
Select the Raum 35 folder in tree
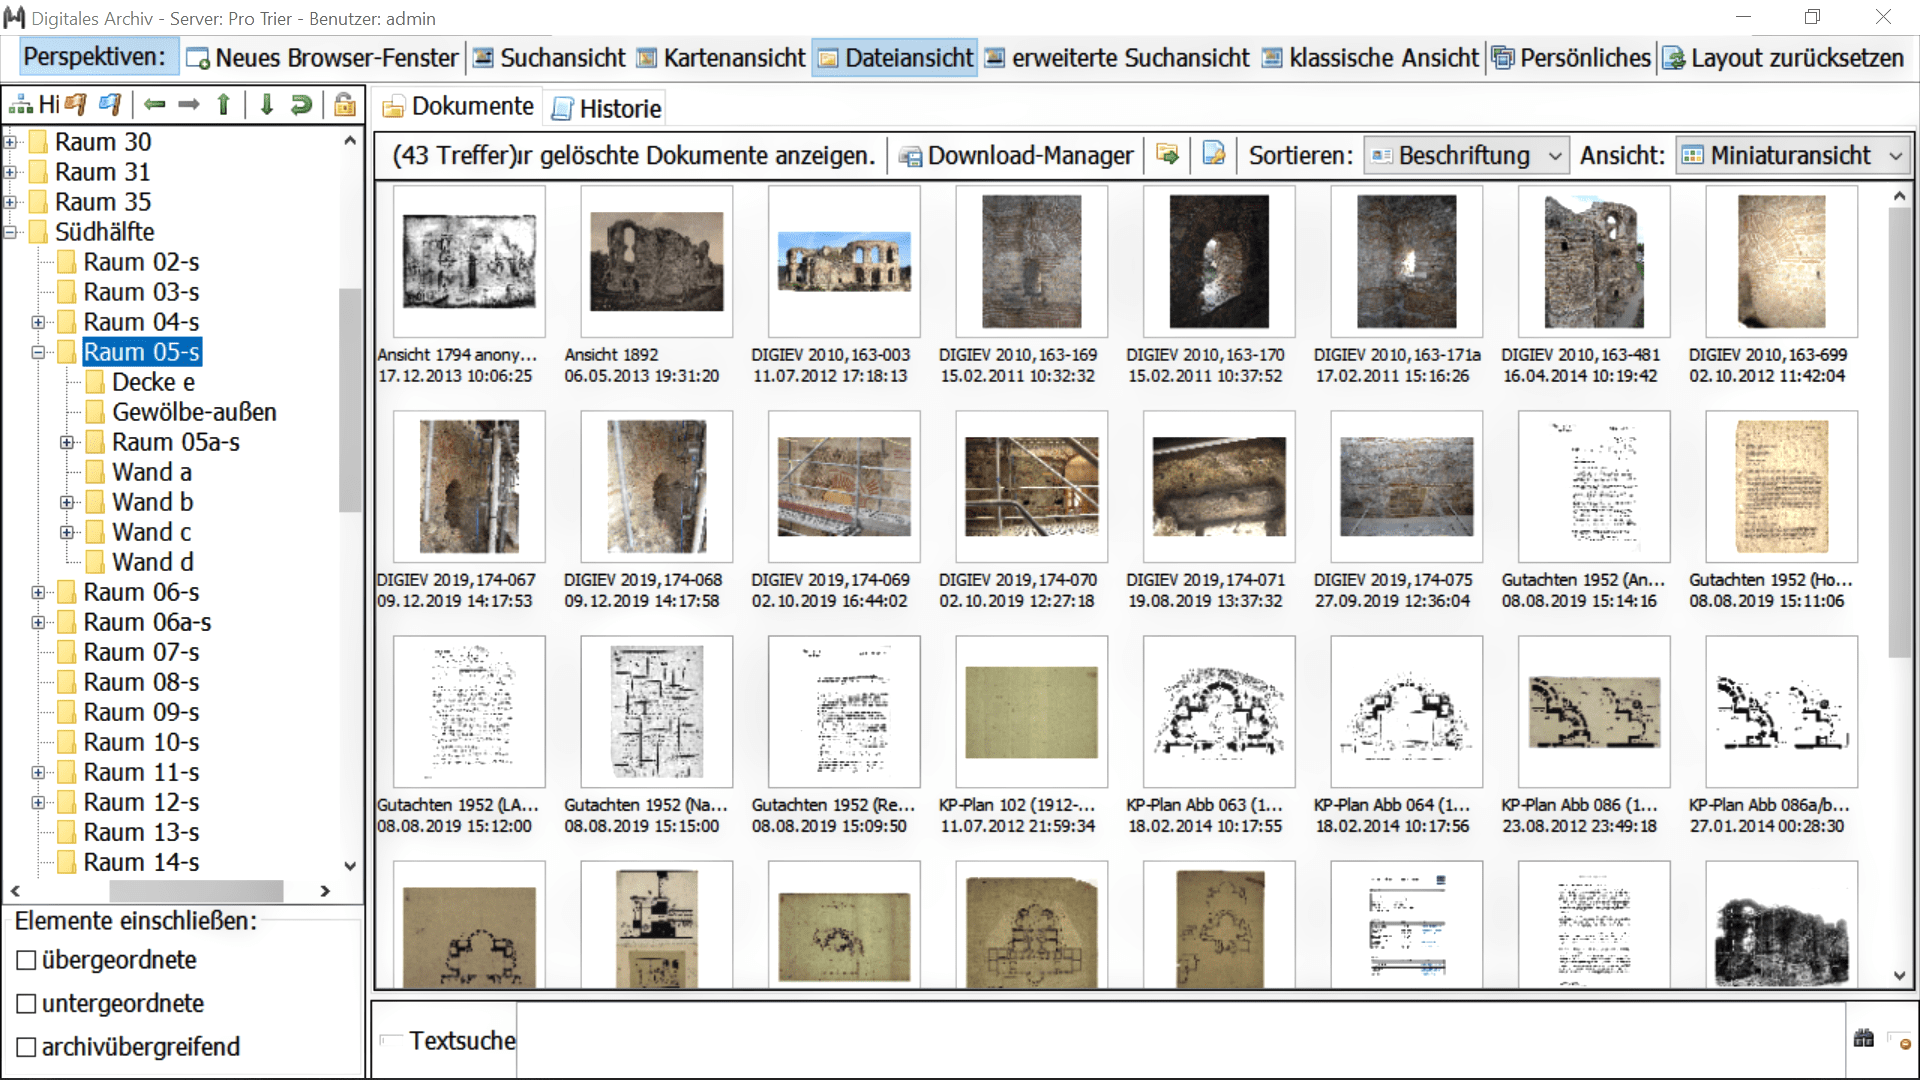coord(103,202)
